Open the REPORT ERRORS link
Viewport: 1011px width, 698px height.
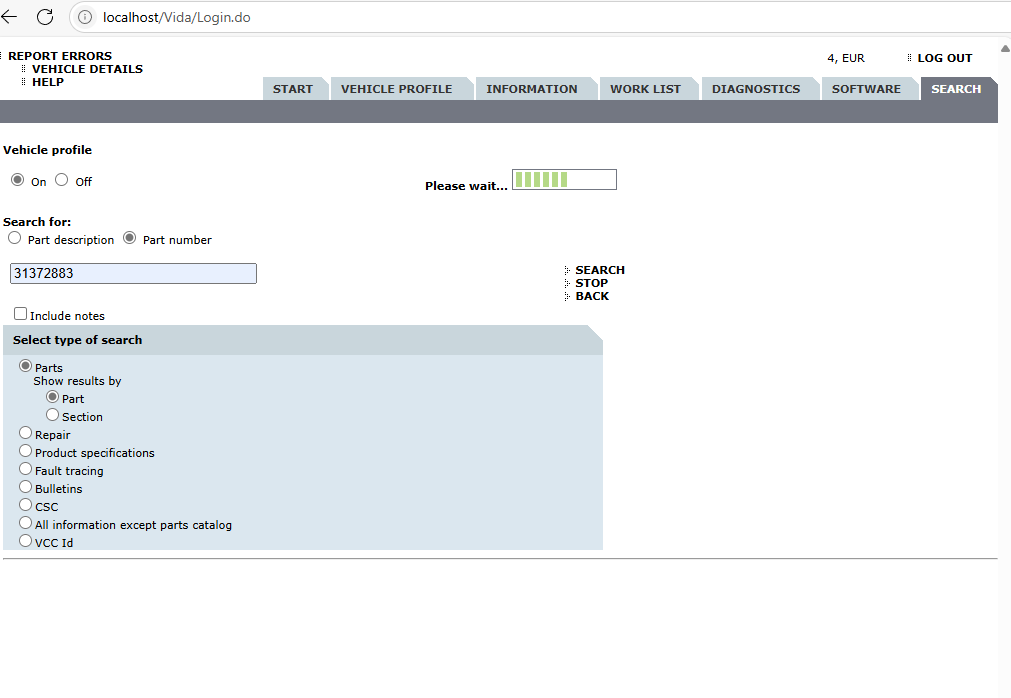coord(60,56)
